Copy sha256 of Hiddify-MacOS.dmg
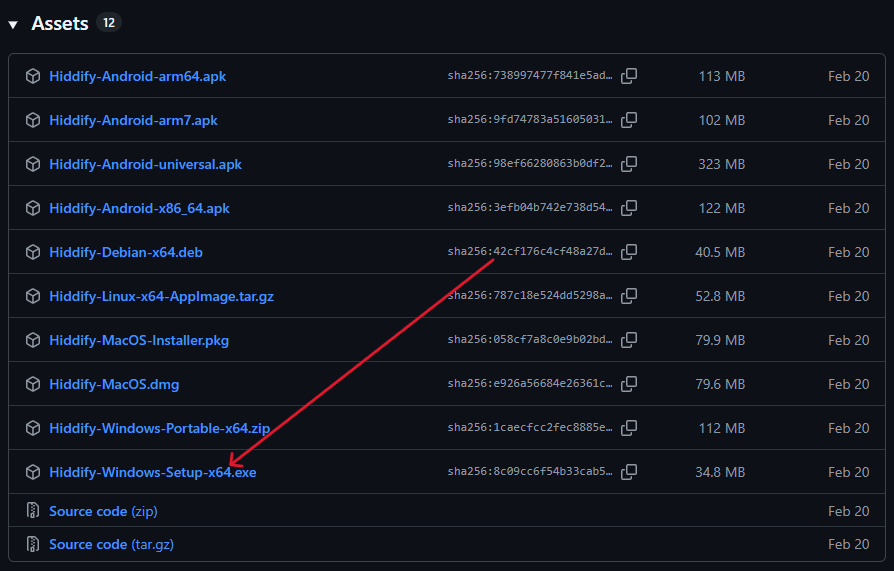 tap(629, 384)
